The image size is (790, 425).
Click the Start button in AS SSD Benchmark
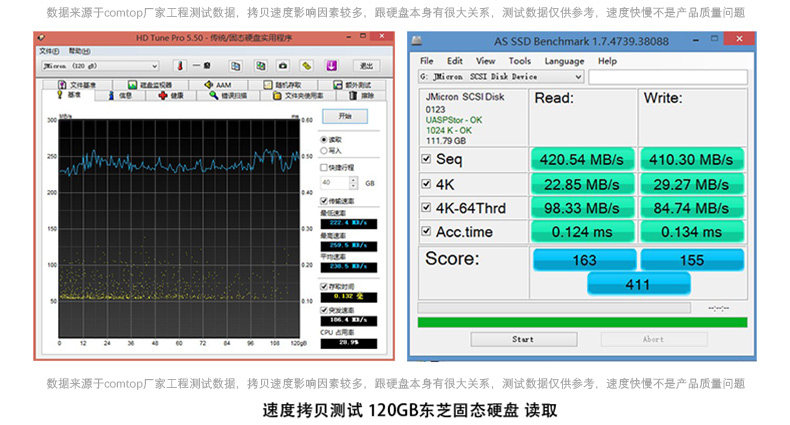coord(523,339)
